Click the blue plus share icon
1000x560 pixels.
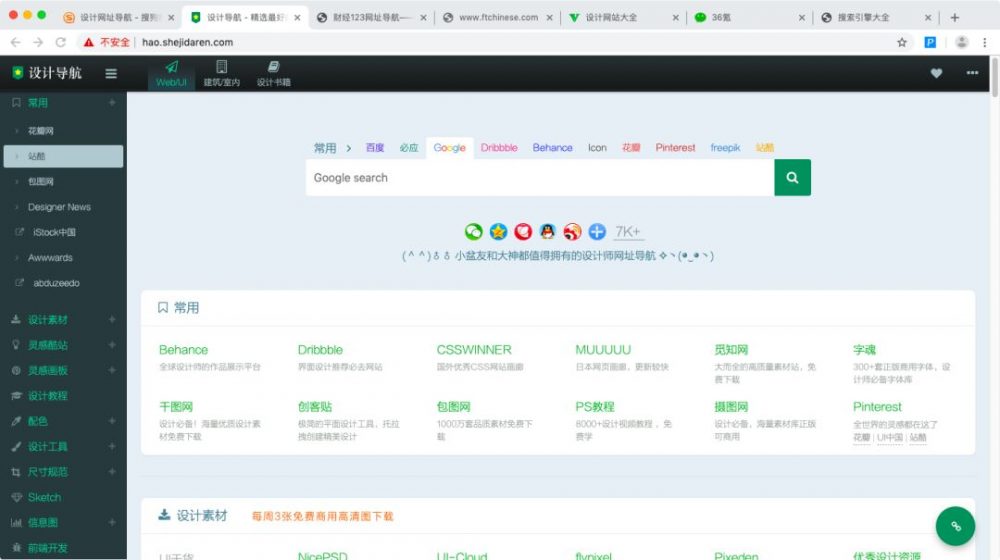coord(597,232)
